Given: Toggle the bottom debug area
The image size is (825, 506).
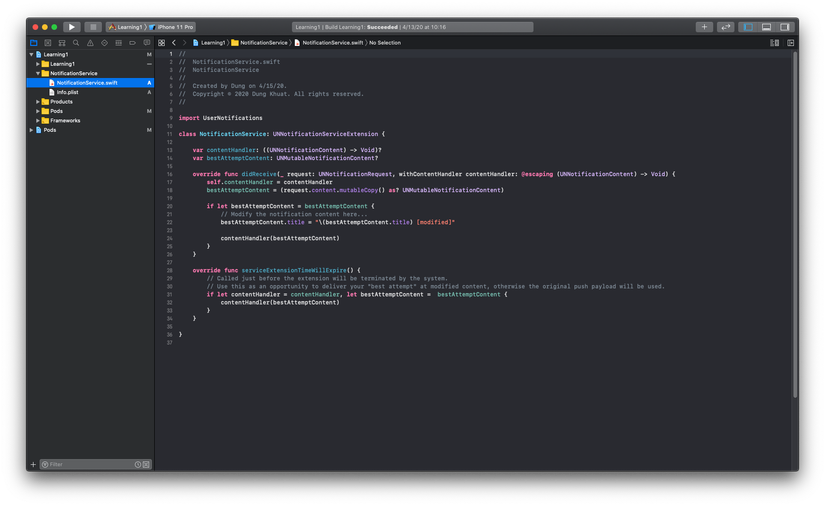Looking at the screenshot, I should 766,27.
